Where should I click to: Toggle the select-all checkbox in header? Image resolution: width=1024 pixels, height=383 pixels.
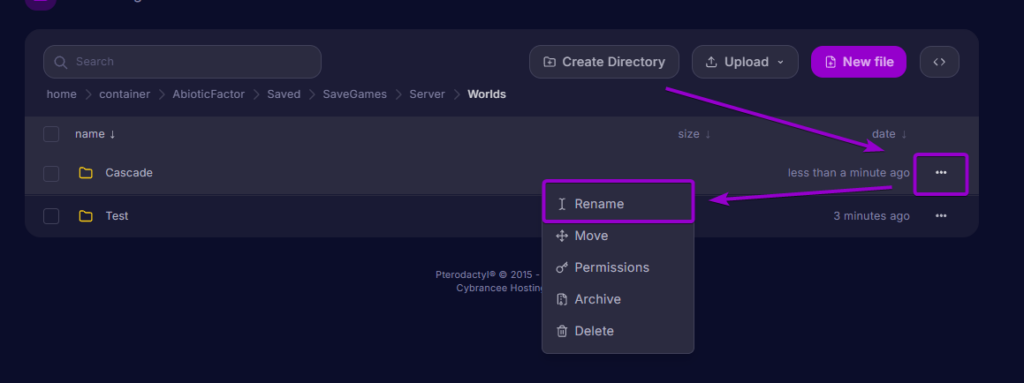point(51,134)
